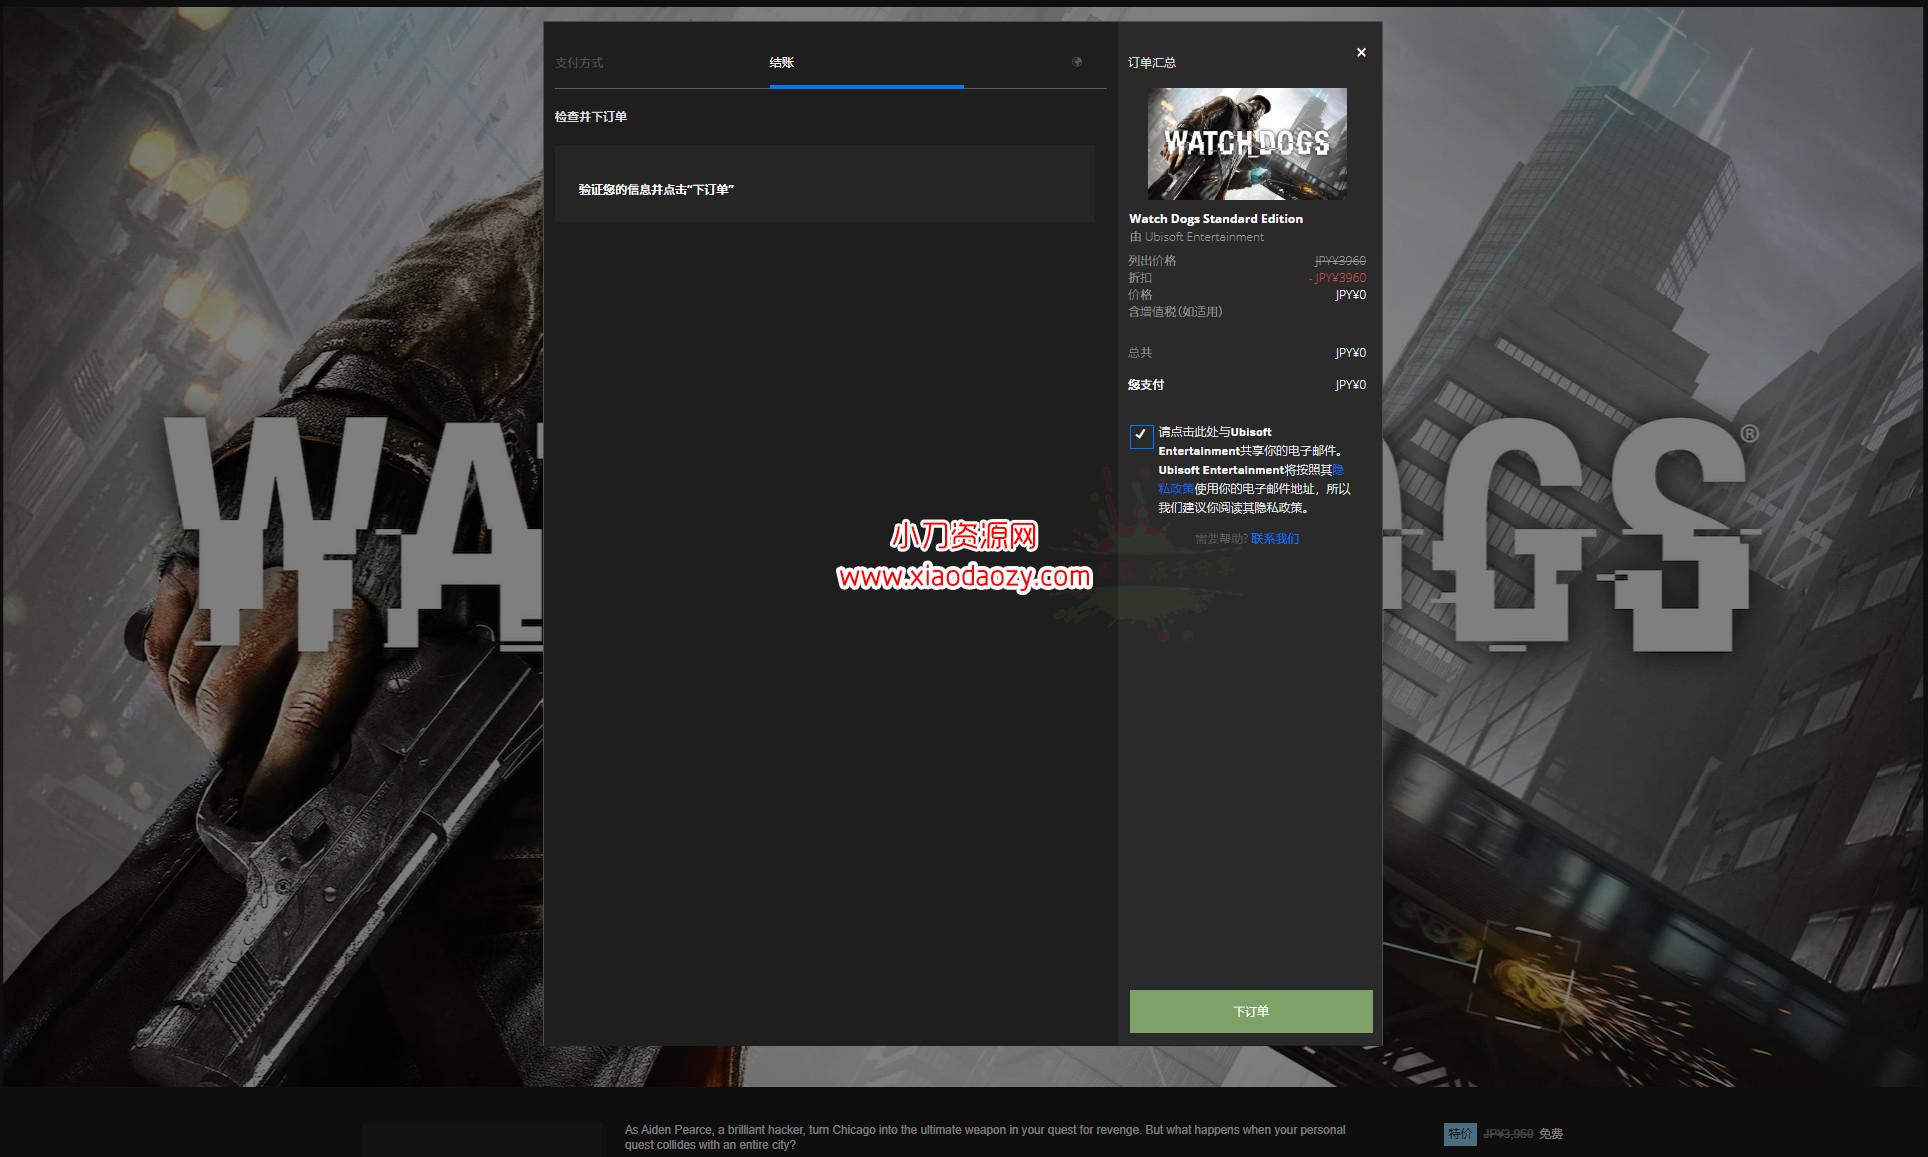1928x1157 pixels.
Task: Click the red discount value -JPY¥3960
Action: coord(1338,277)
